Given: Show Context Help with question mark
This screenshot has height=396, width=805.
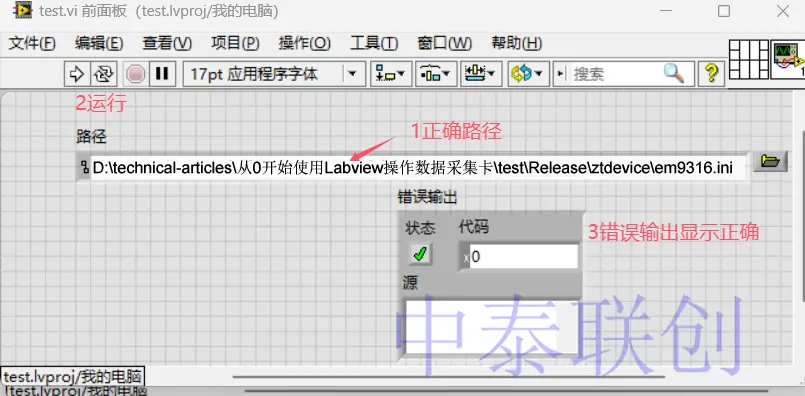Looking at the screenshot, I should pos(711,73).
